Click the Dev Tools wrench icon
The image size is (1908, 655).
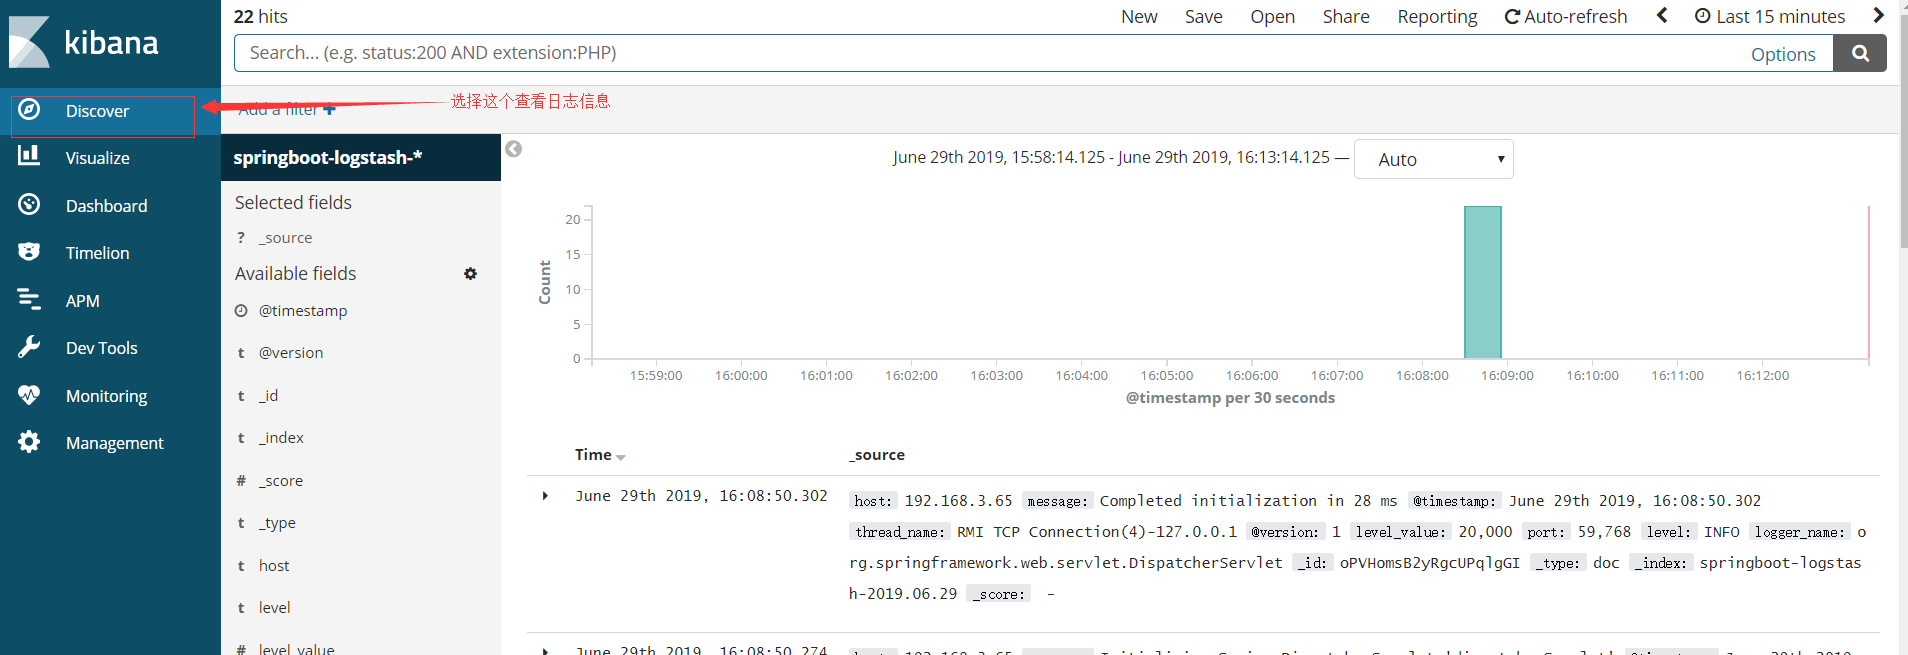tap(29, 347)
